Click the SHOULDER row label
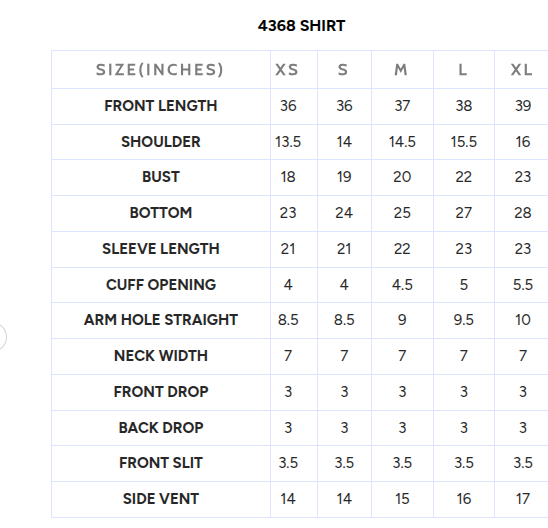The height and width of the screenshot is (528, 548). [x=161, y=142]
